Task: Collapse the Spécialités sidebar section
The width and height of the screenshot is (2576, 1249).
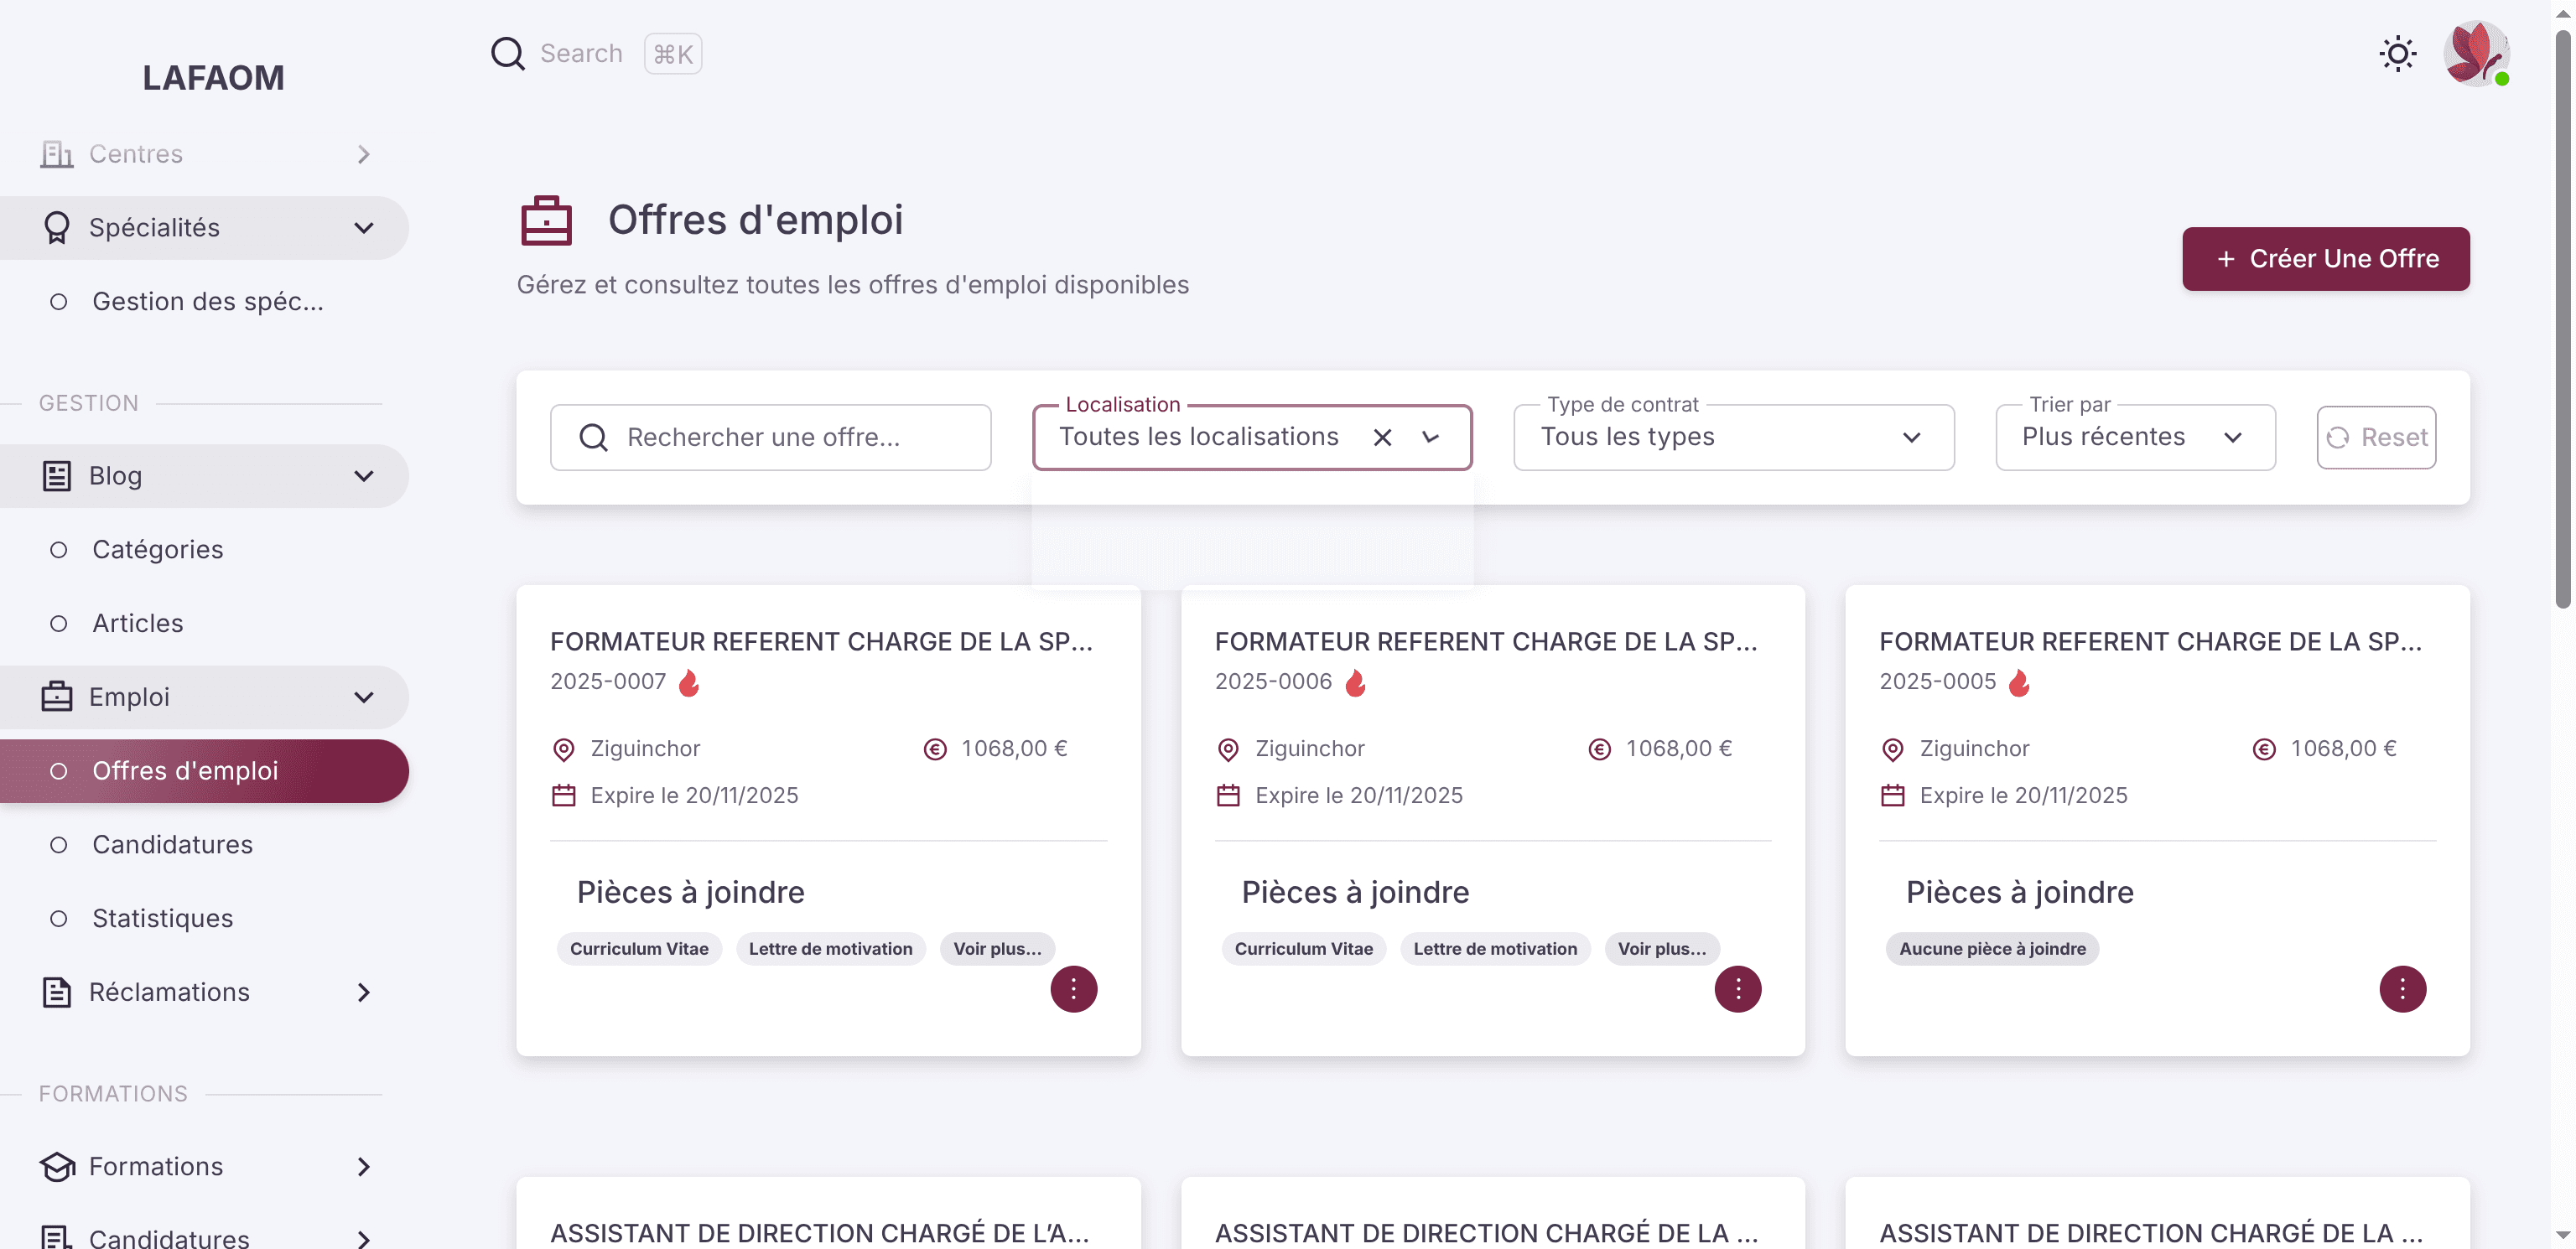Action: pos(204,228)
